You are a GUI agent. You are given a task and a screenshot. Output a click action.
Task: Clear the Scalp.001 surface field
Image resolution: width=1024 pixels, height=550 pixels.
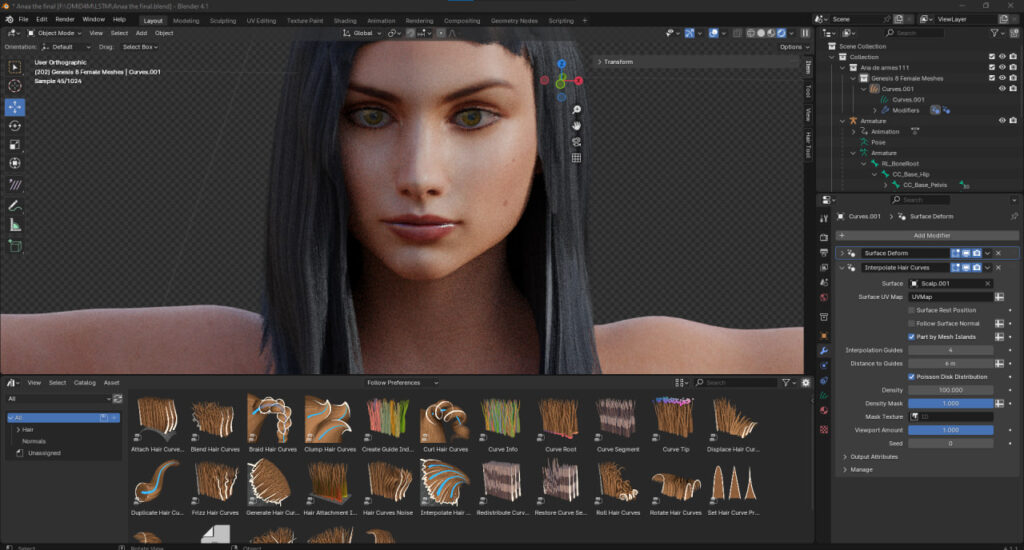[x=987, y=283]
